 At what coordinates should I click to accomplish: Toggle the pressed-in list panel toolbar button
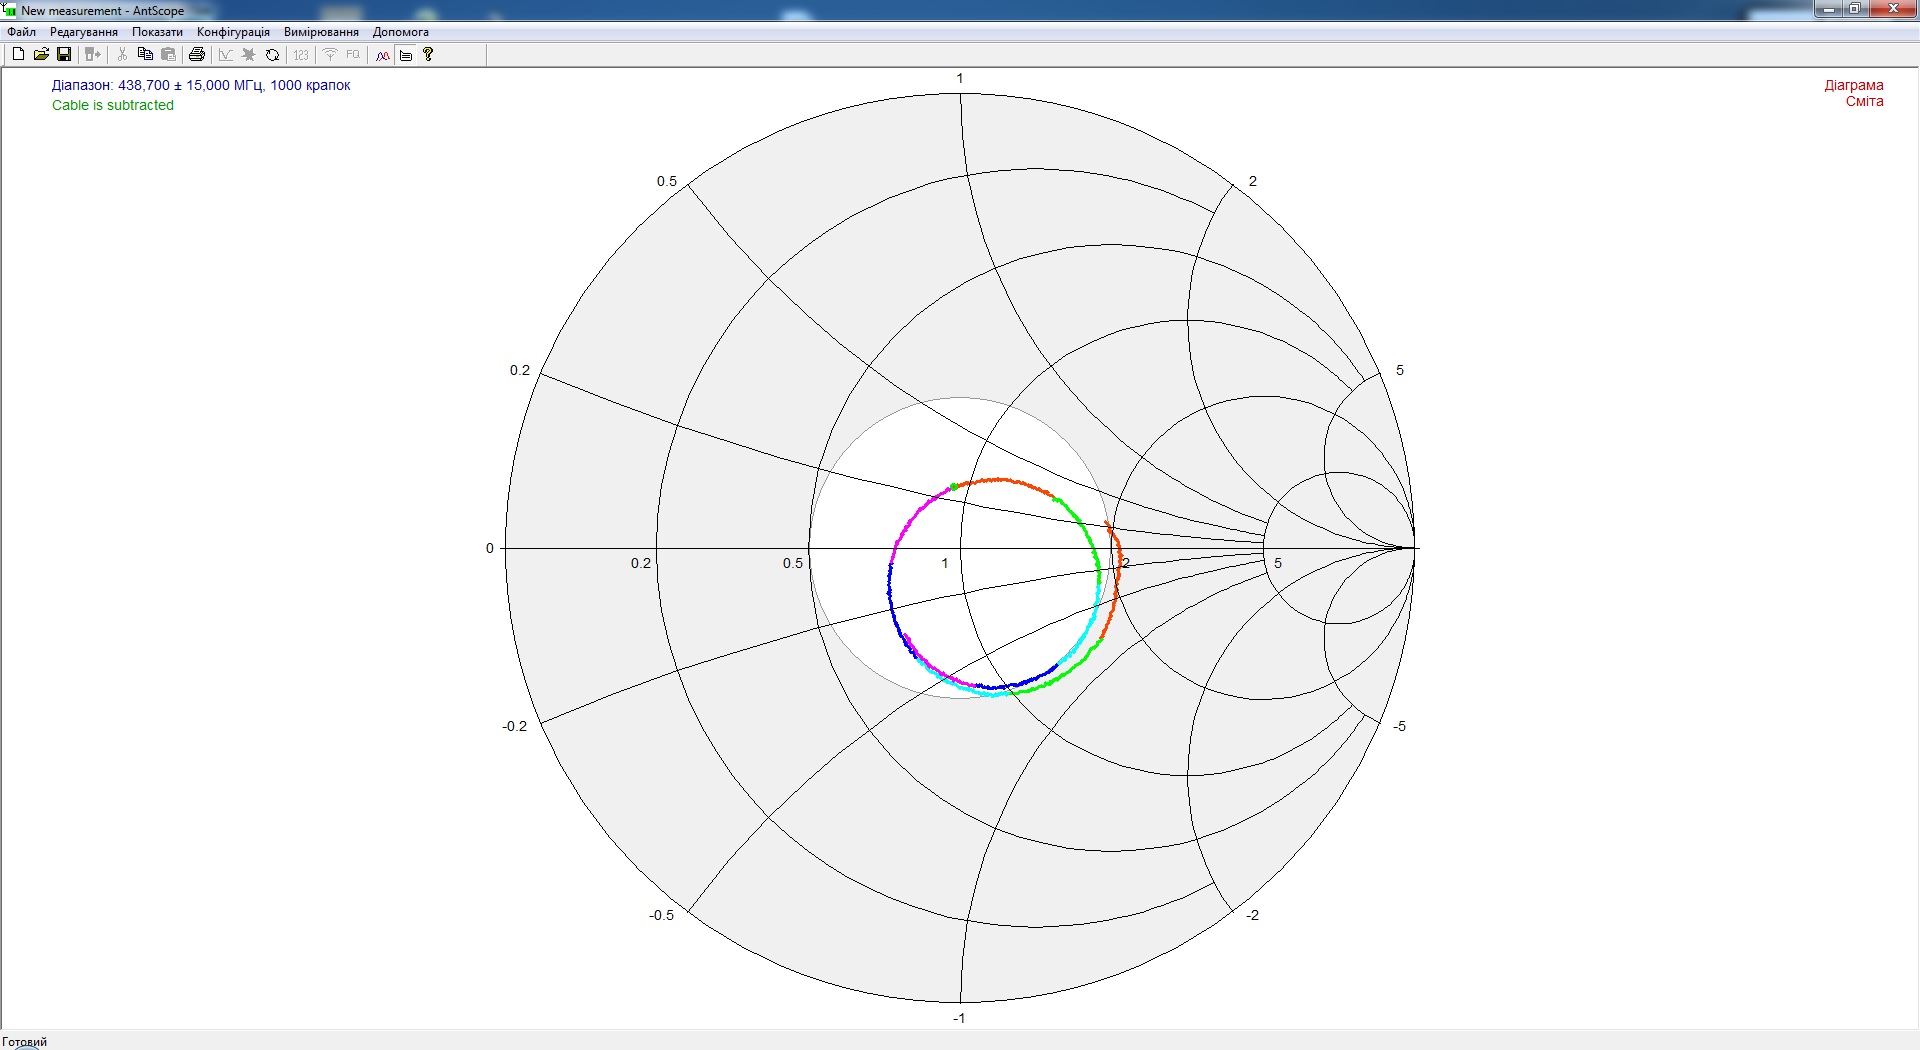[x=406, y=55]
